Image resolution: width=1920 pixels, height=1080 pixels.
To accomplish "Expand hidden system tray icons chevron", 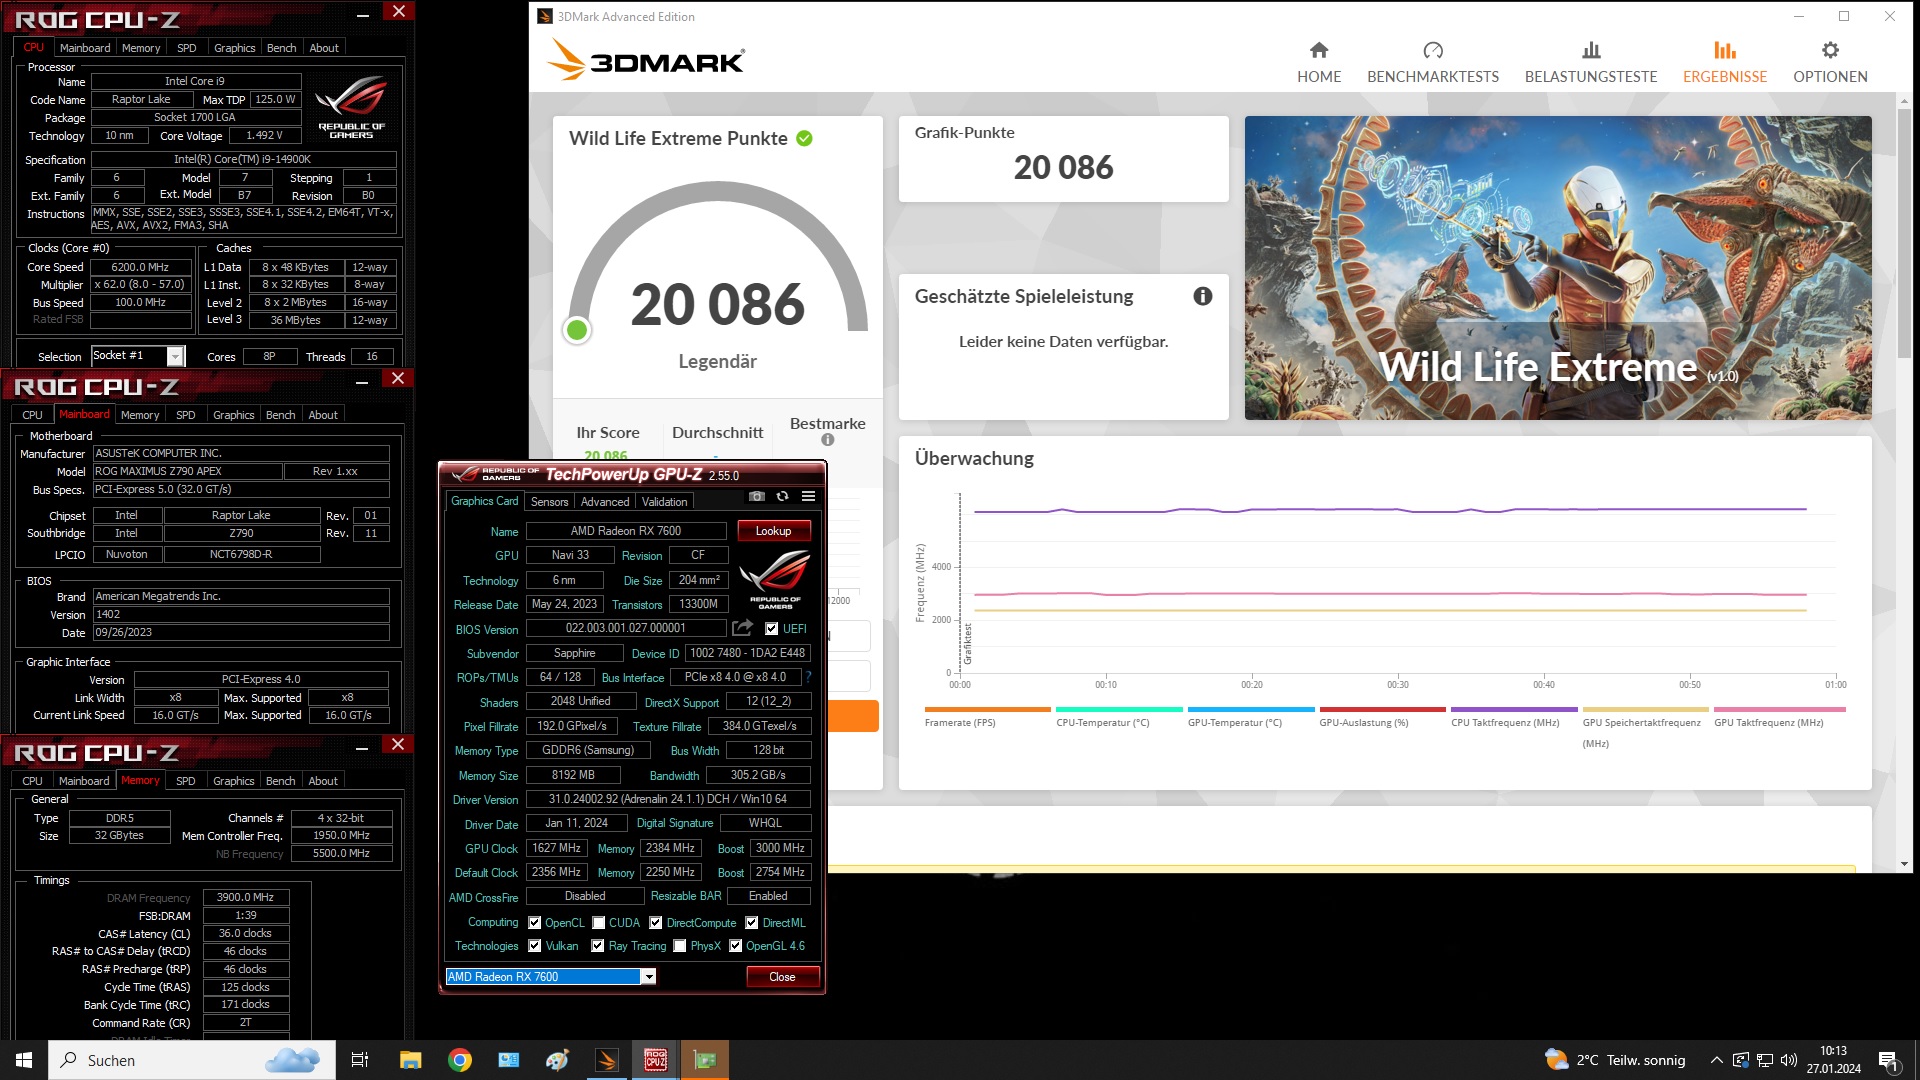I will [x=1716, y=1060].
